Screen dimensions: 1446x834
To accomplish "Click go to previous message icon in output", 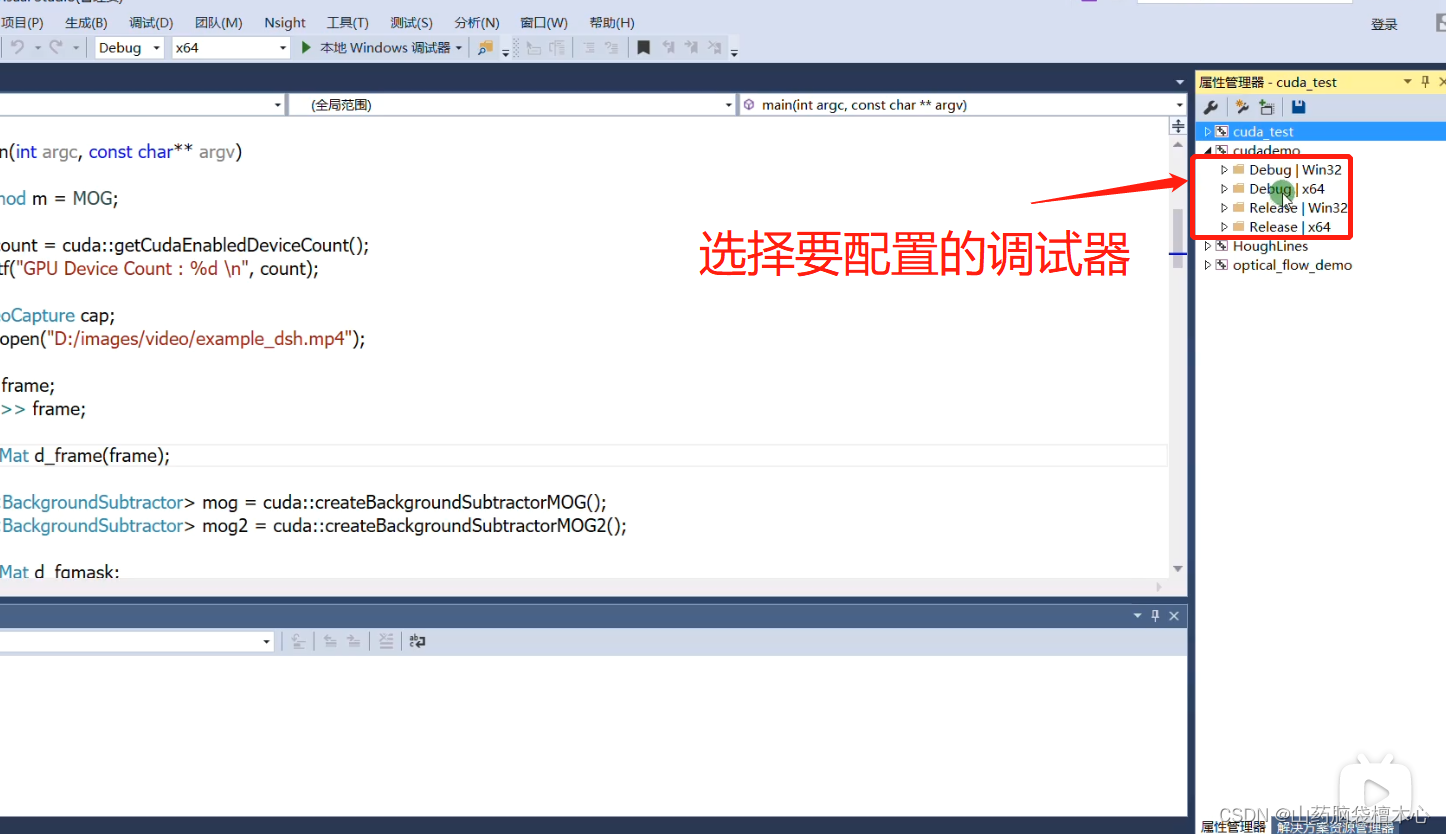I will [x=329, y=642].
